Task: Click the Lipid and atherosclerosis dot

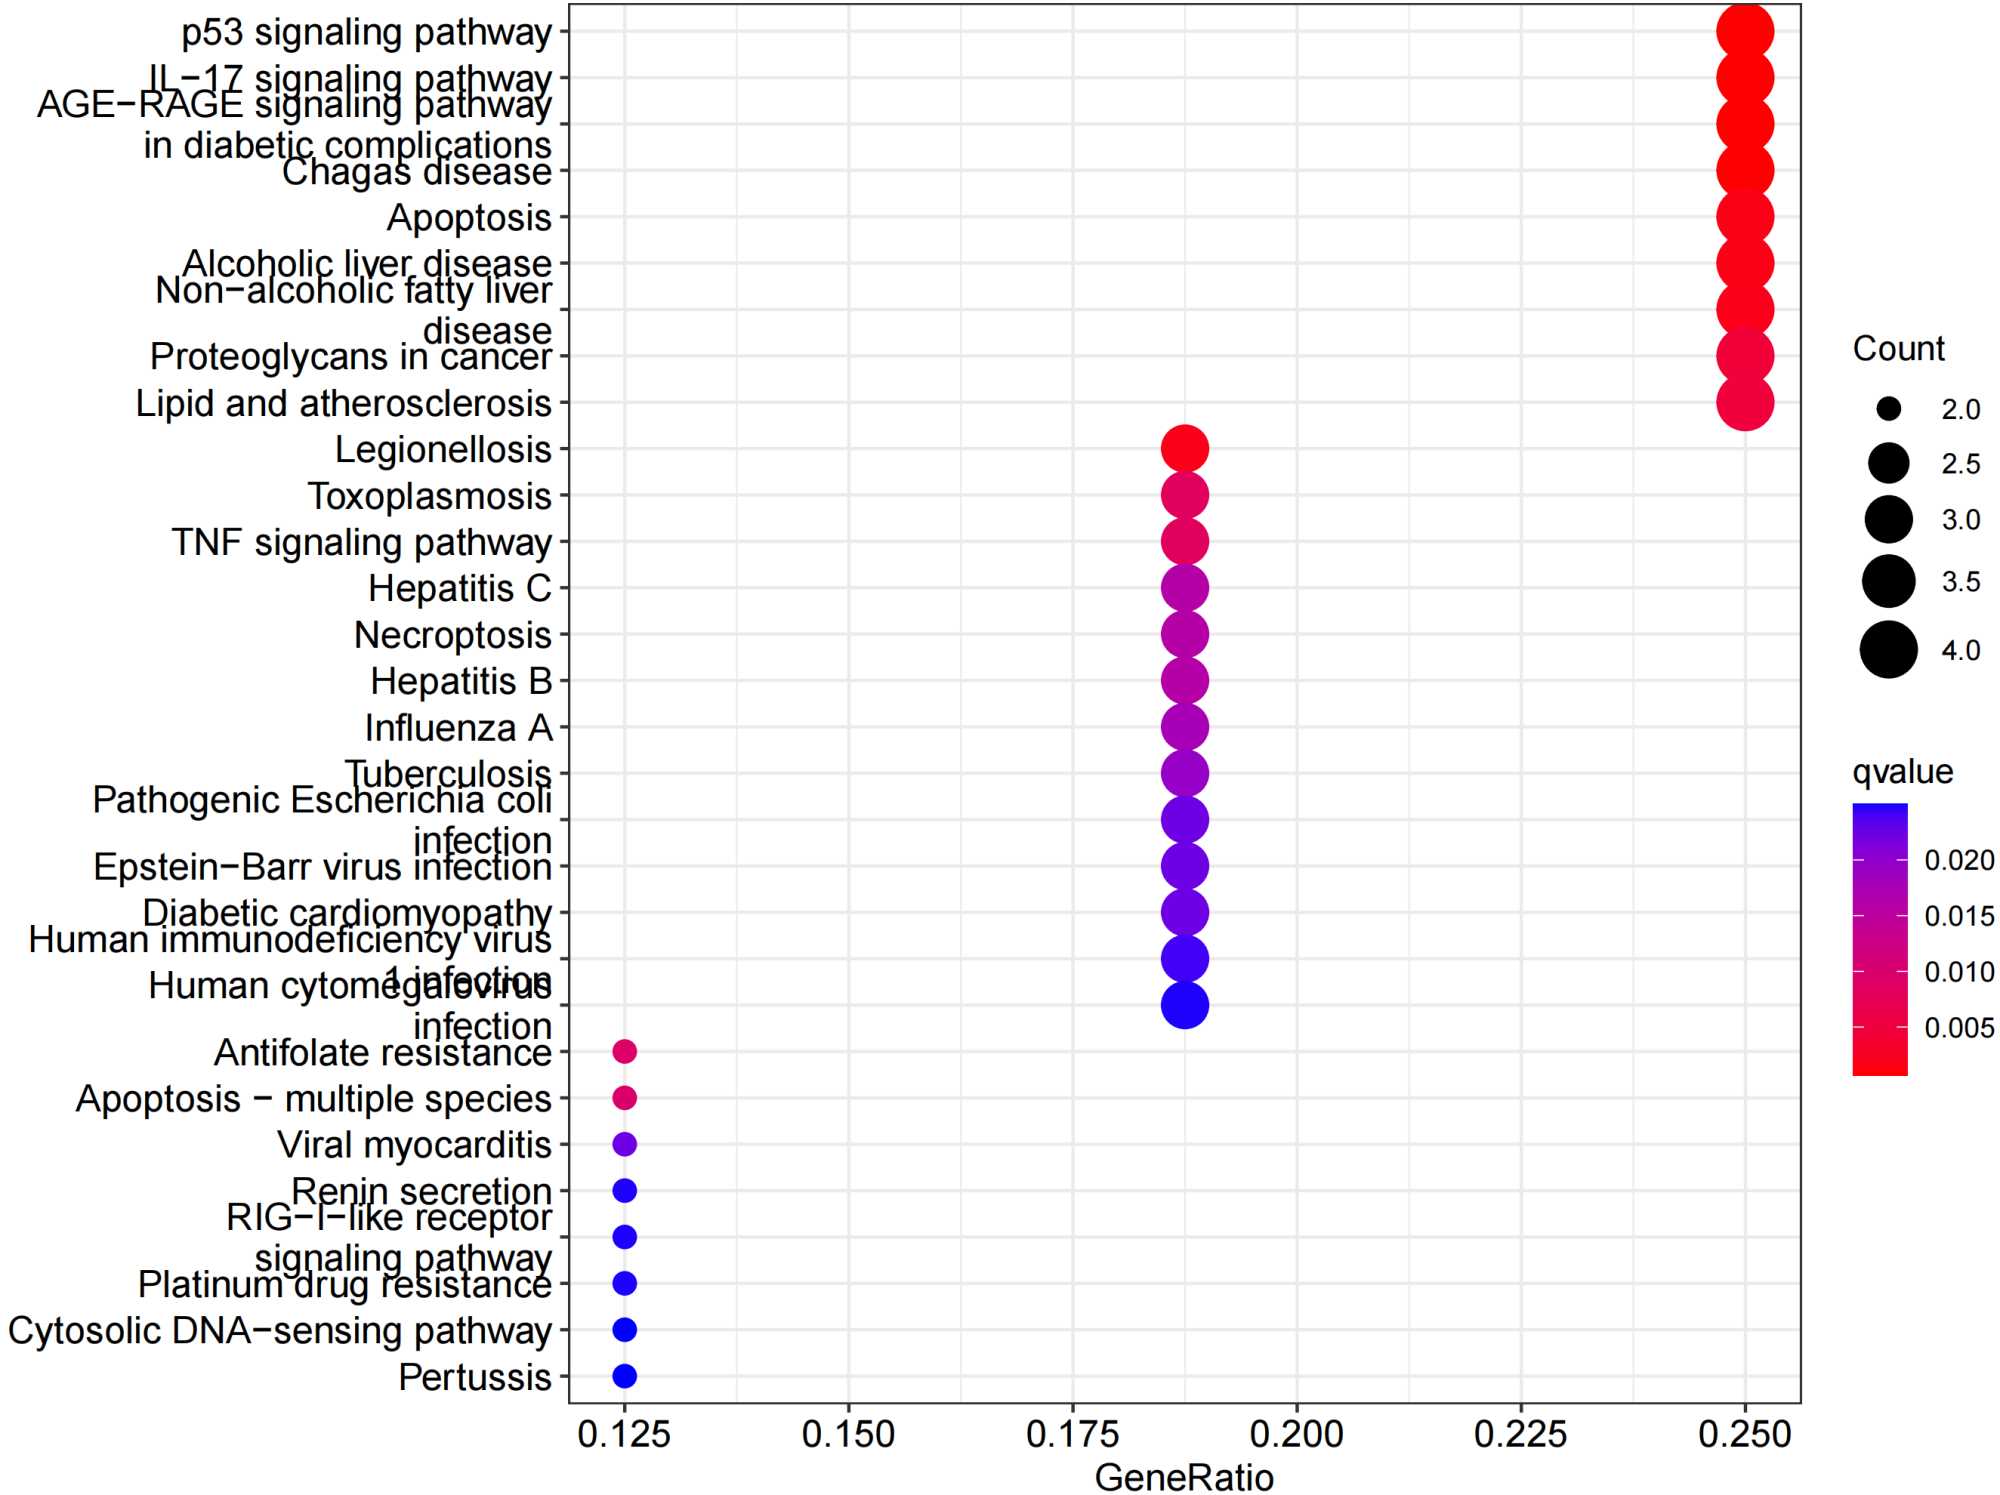Action: pos(1745,402)
